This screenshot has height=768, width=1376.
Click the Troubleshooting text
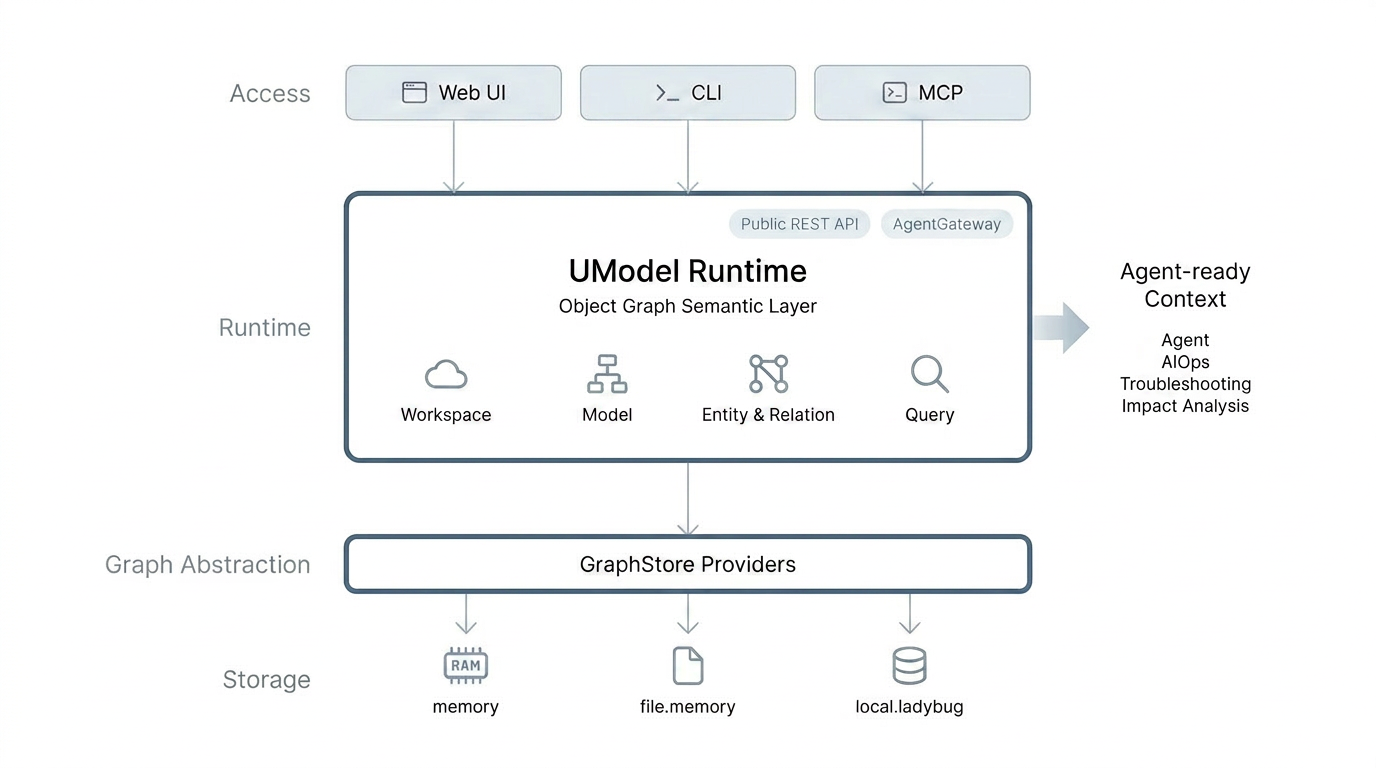coord(1185,384)
